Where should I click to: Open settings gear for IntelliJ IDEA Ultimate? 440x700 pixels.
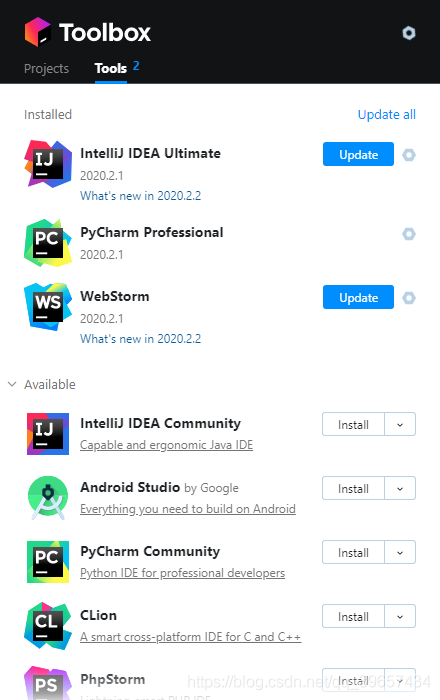409,155
